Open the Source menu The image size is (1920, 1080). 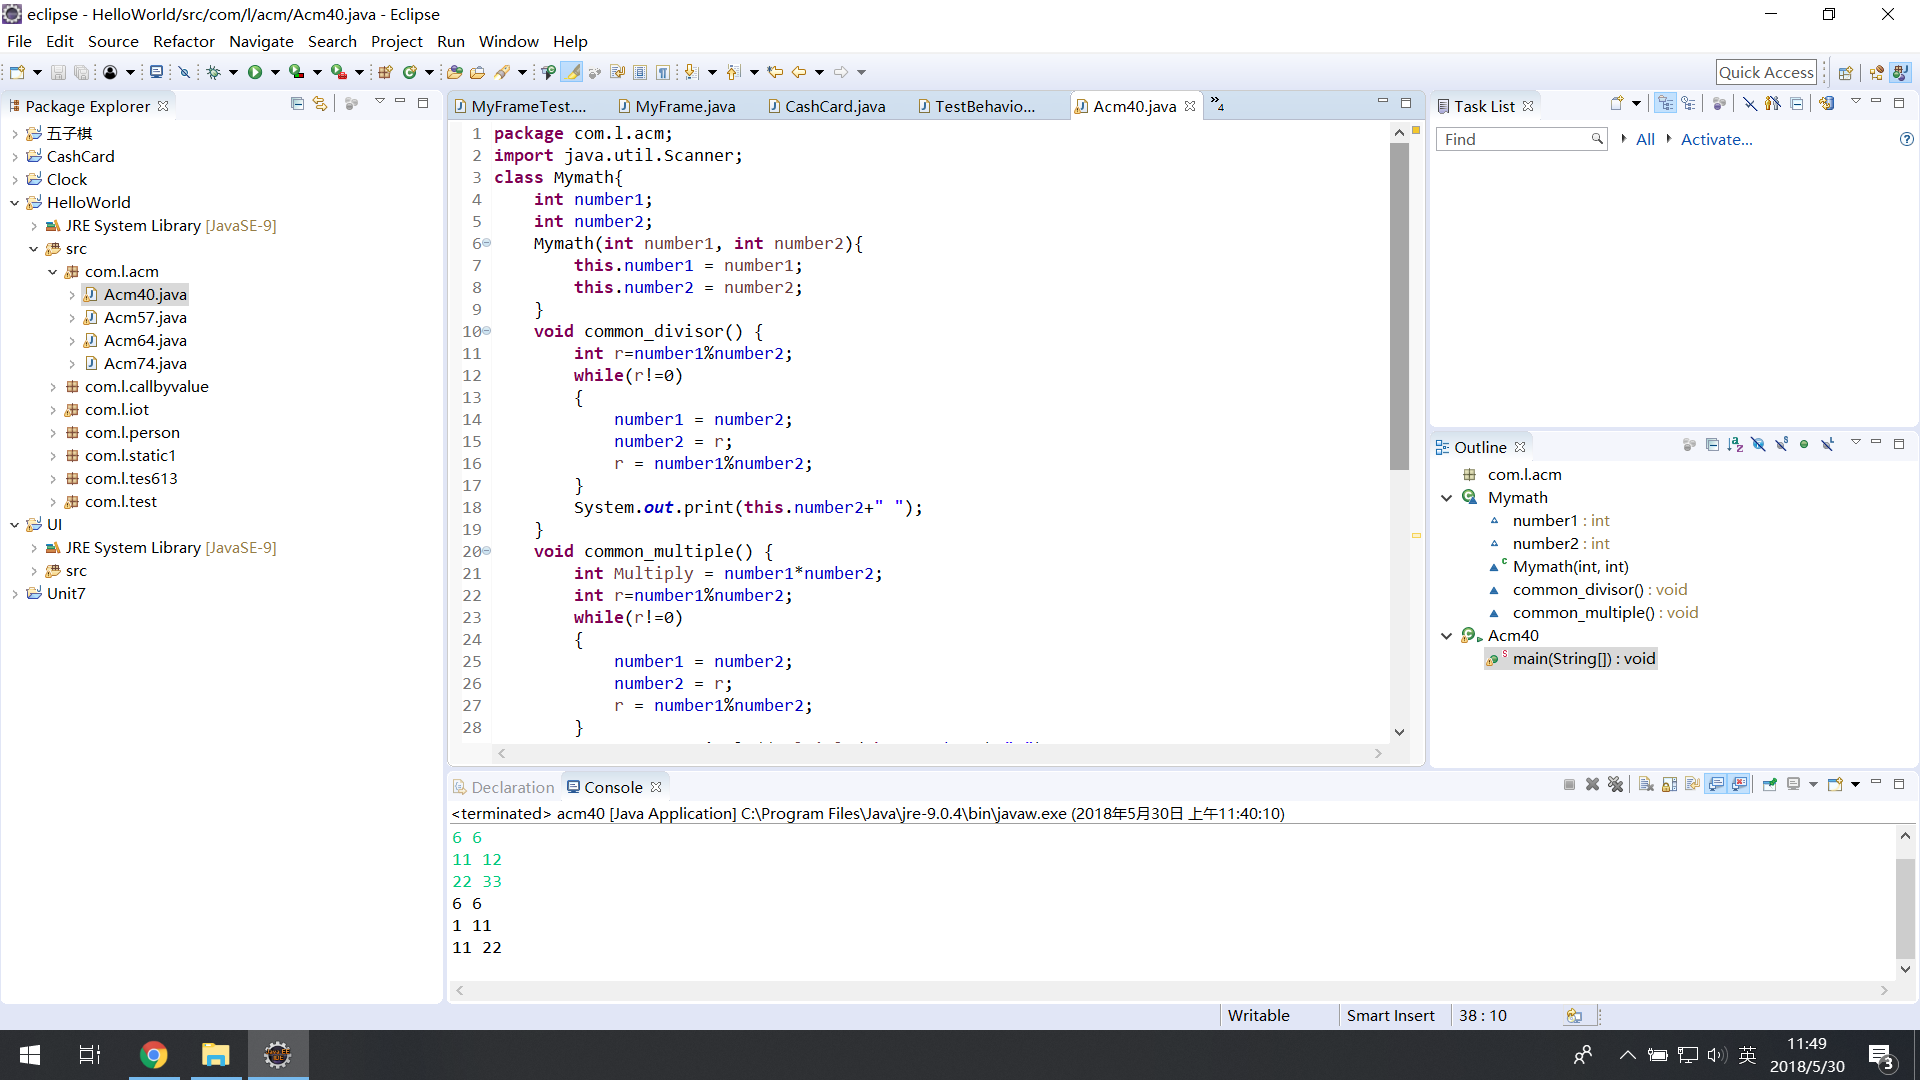tap(113, 41)
